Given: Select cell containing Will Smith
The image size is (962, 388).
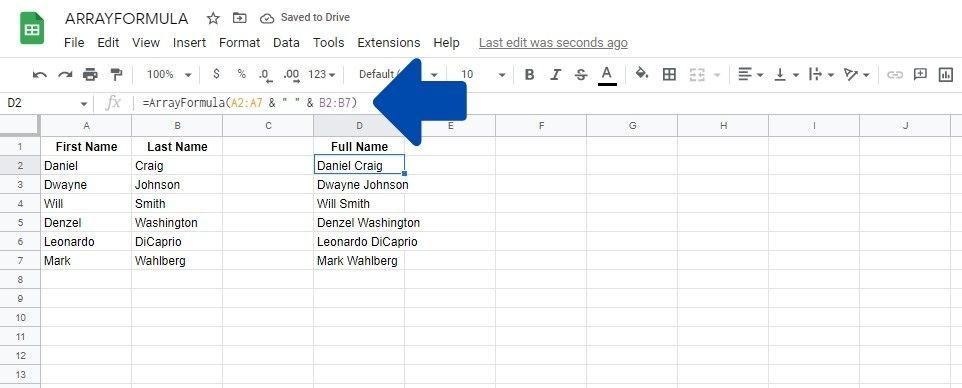Looking at the screenshot, I should tap(359, 204).
